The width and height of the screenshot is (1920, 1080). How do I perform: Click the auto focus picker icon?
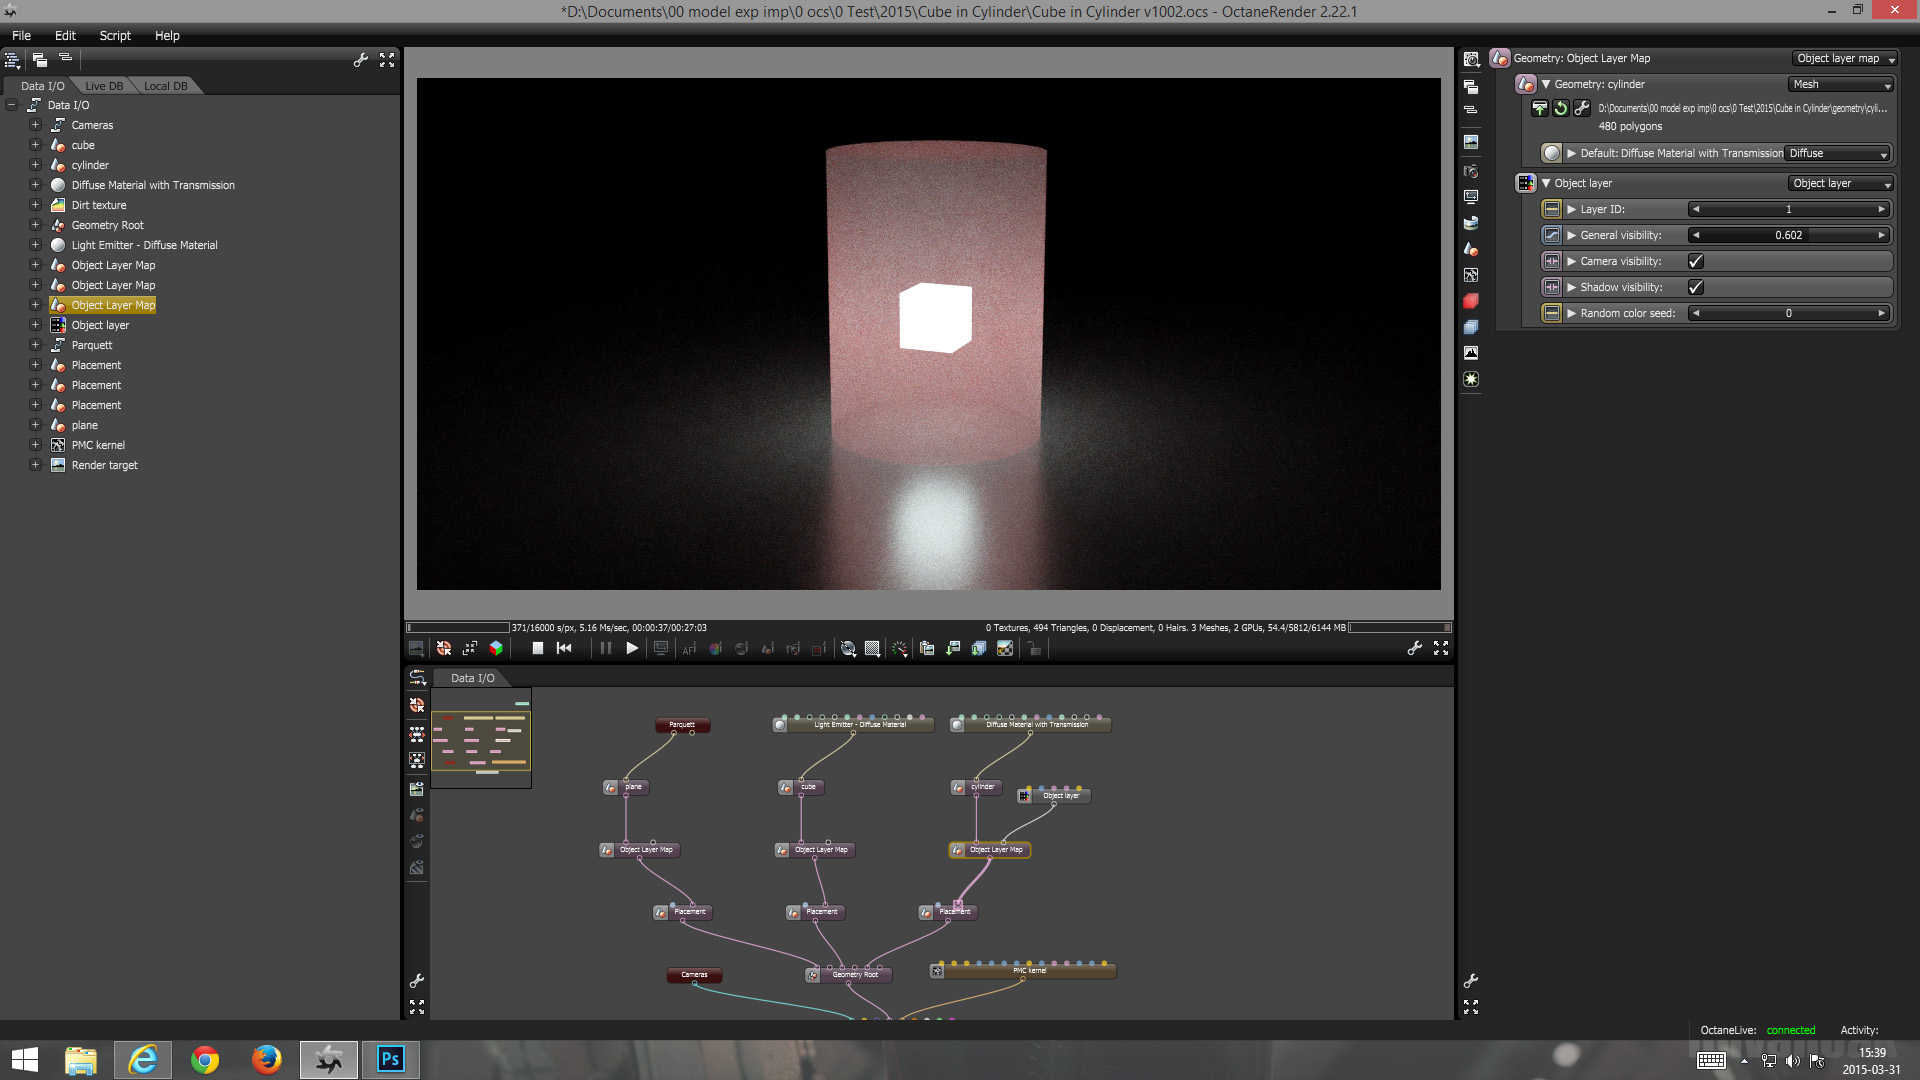tap(689, 648)
